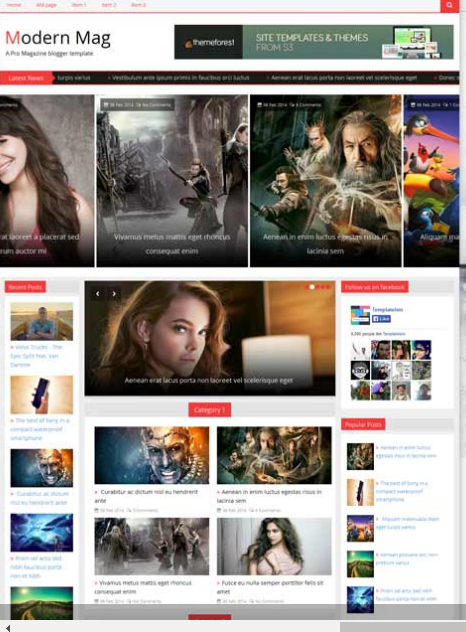466x632 pixels.
Task: Click the slider previous arrow
Action: [x=98, y=294]
